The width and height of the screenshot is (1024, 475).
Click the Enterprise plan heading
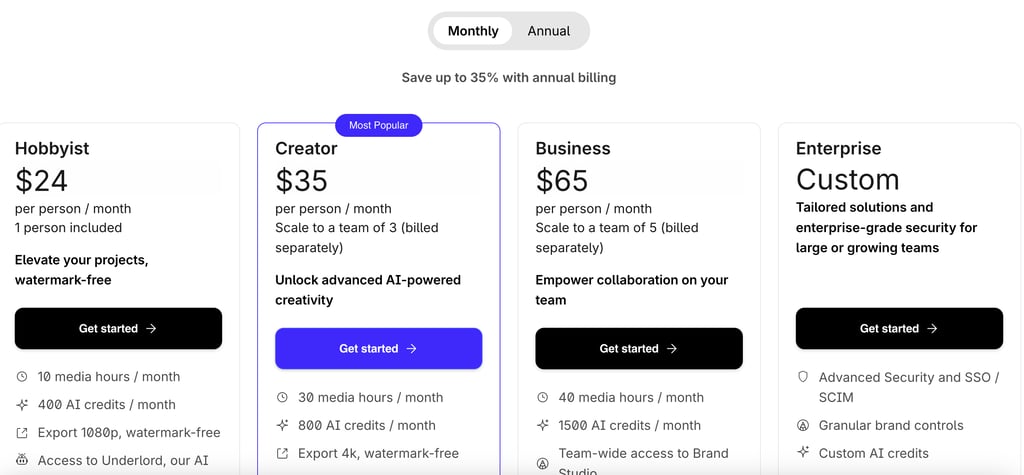(x=838, y=148)
